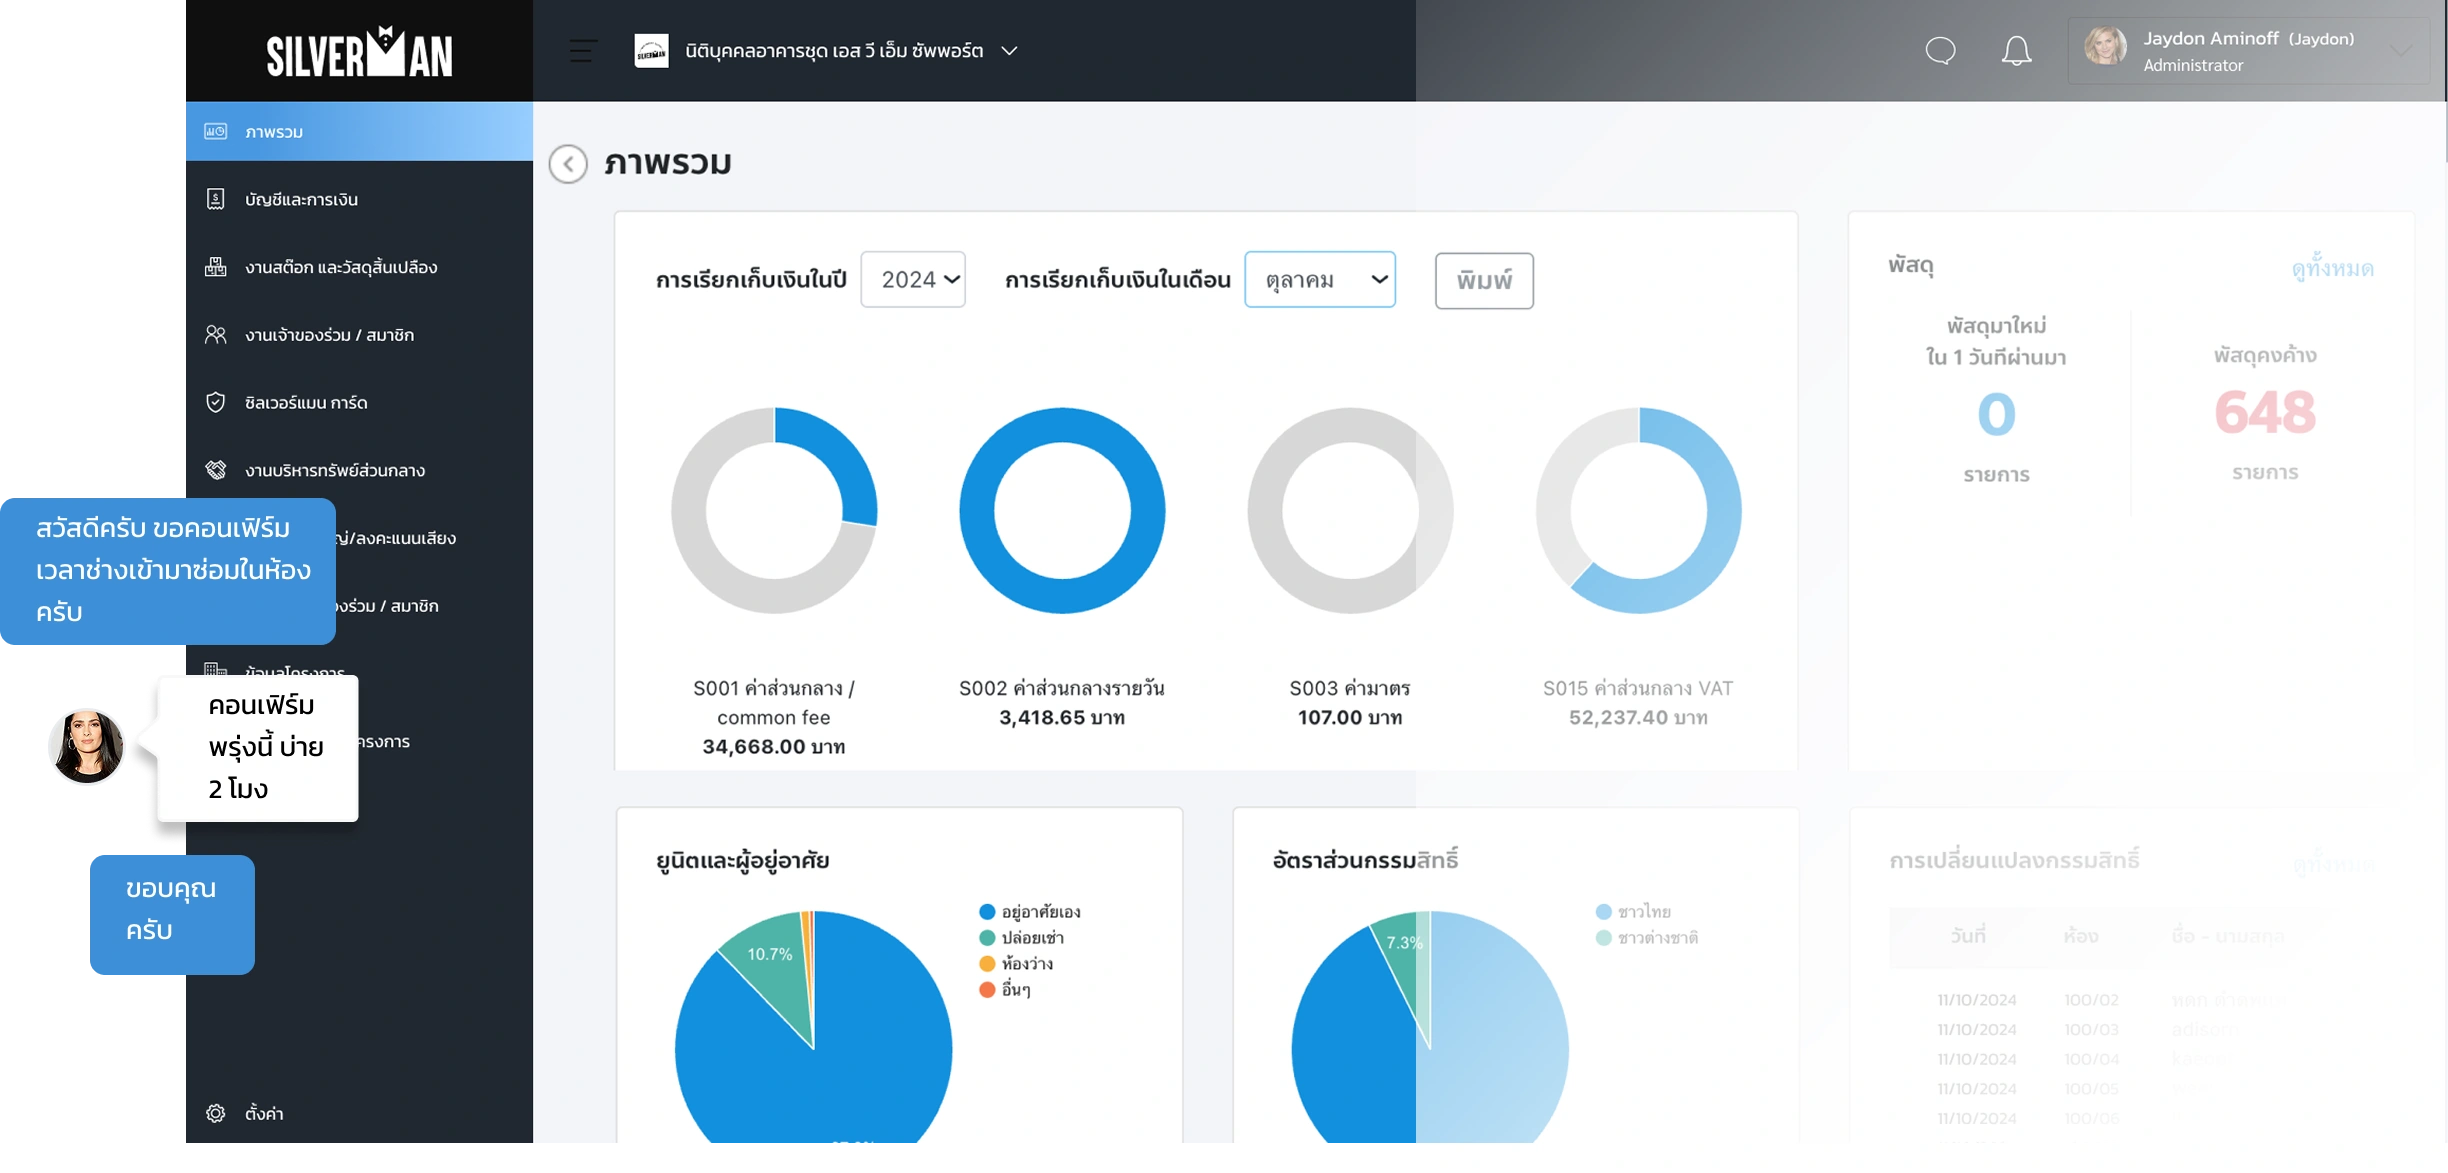2448x1173 pixels.
Task: Select ซิลเวอร์แมน การ์ด menu item
Action: coord(359,402)
